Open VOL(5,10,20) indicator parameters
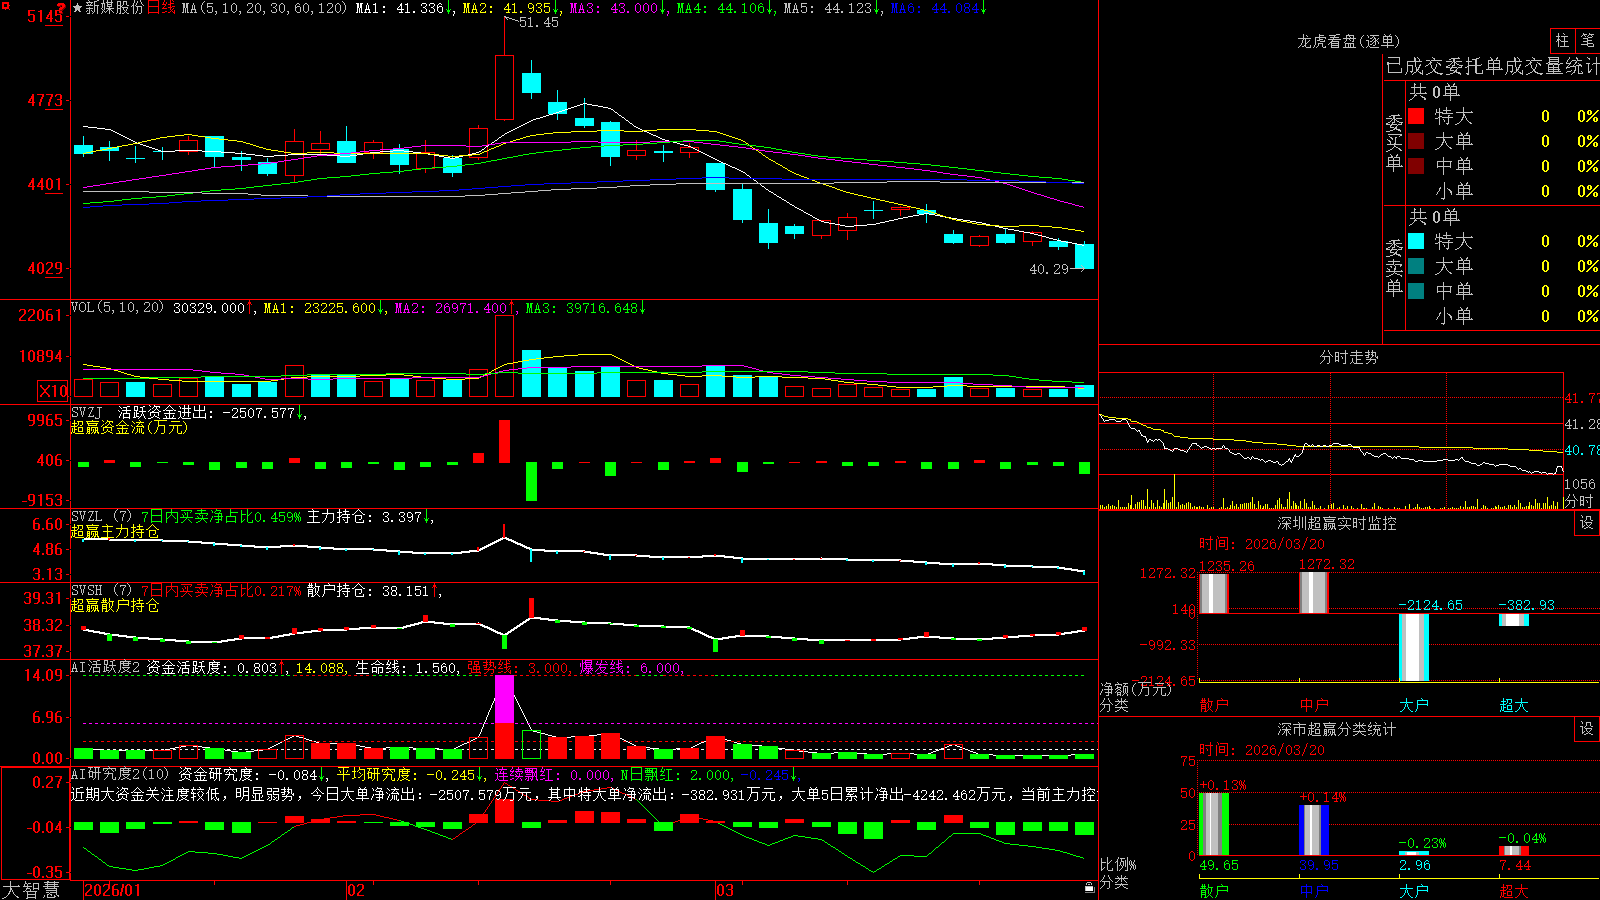Image resolution: width=1600 pixels, height=900 pixels. point(117,308)
